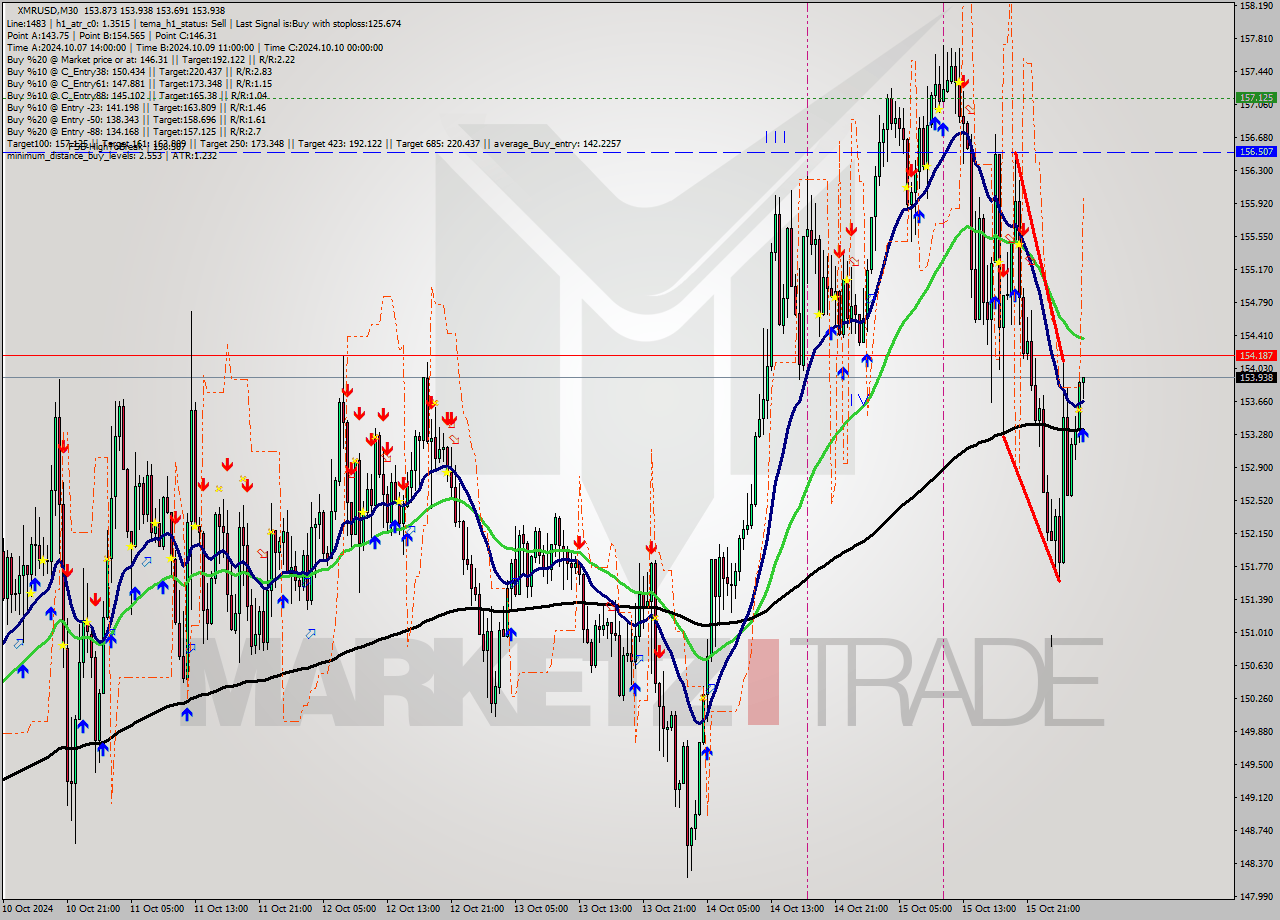Click the '10 Oct 21:00' time axis label

coord(93,909)
